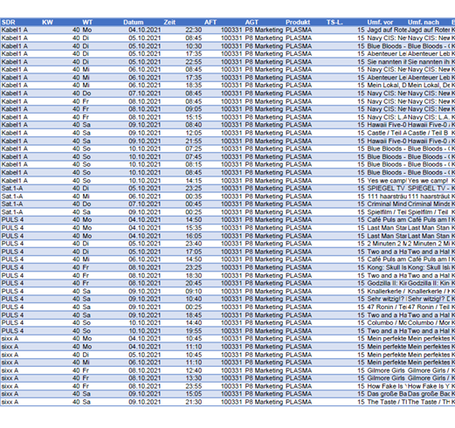Viewport: 455px width, 428px height.
Task: Select the 22:55 time cell
Action: tap(194, 62)
